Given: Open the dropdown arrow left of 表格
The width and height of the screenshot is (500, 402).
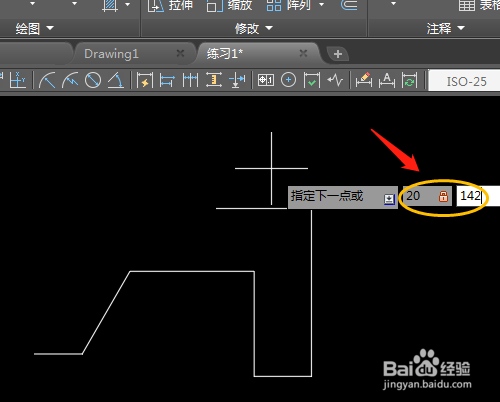Looking at the screenshot, I should 394,4.
